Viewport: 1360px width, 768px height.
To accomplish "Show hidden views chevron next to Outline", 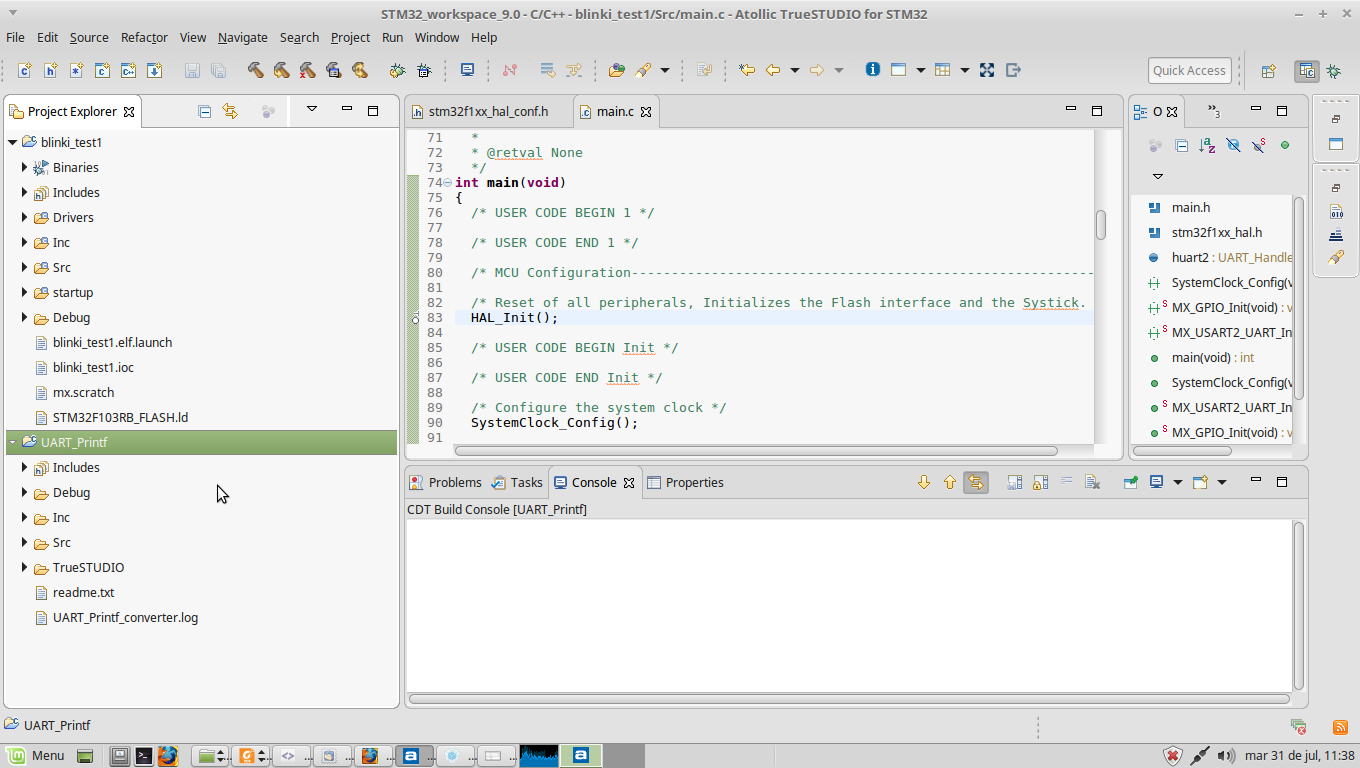I will pos(1213,111).
